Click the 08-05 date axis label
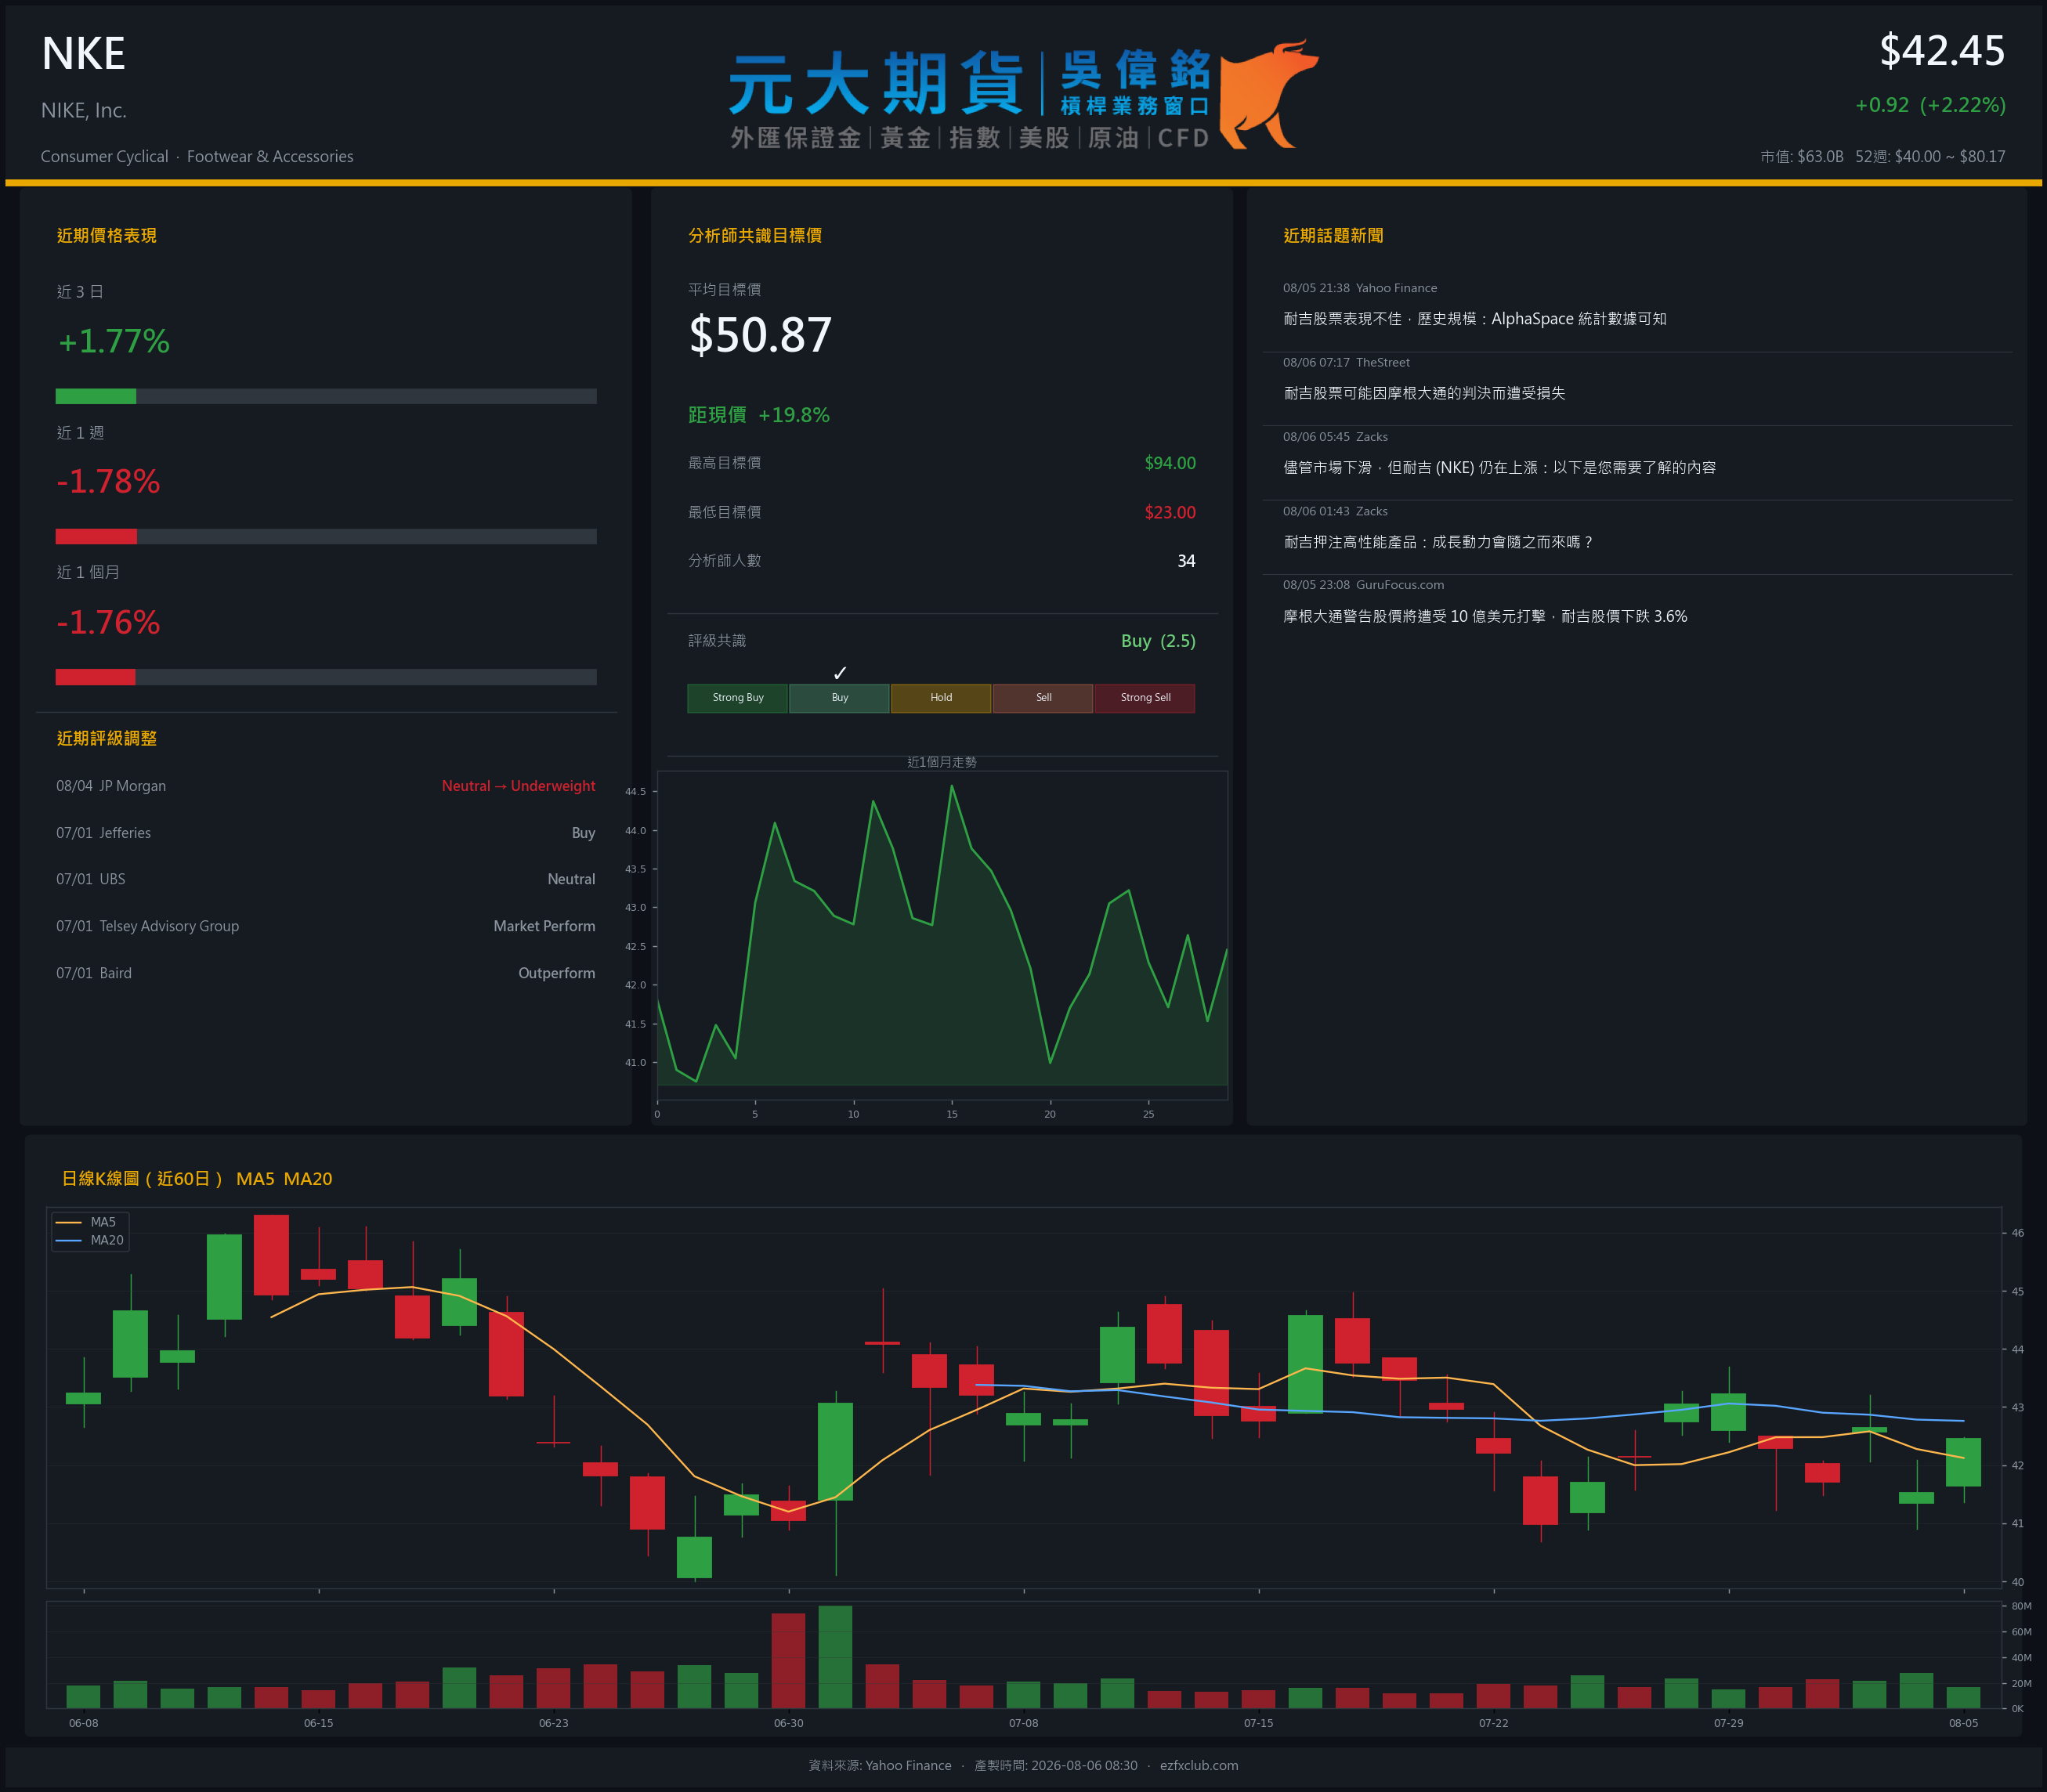2047x1792 pixels. point(1963,1723)
